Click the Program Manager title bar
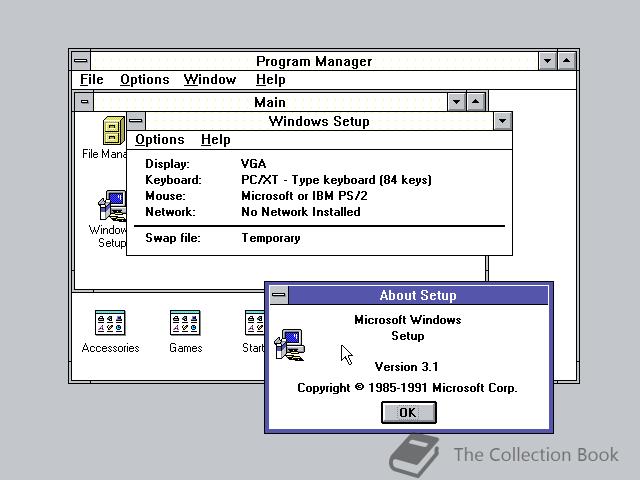This screenshot has height=480, width=640. (314, 61)
